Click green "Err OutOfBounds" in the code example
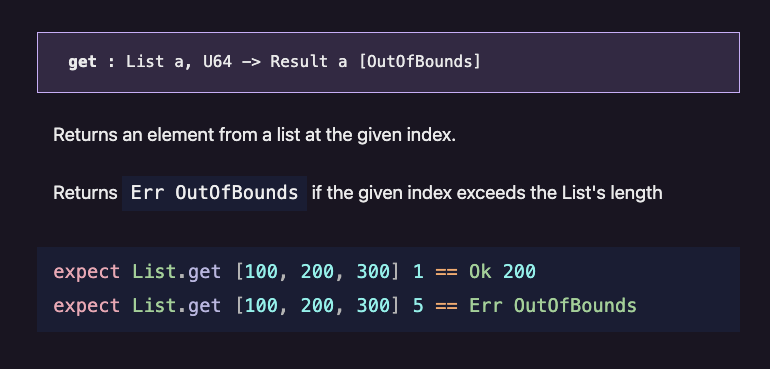Viewport: 770px width, 369px height. (553, 306)
